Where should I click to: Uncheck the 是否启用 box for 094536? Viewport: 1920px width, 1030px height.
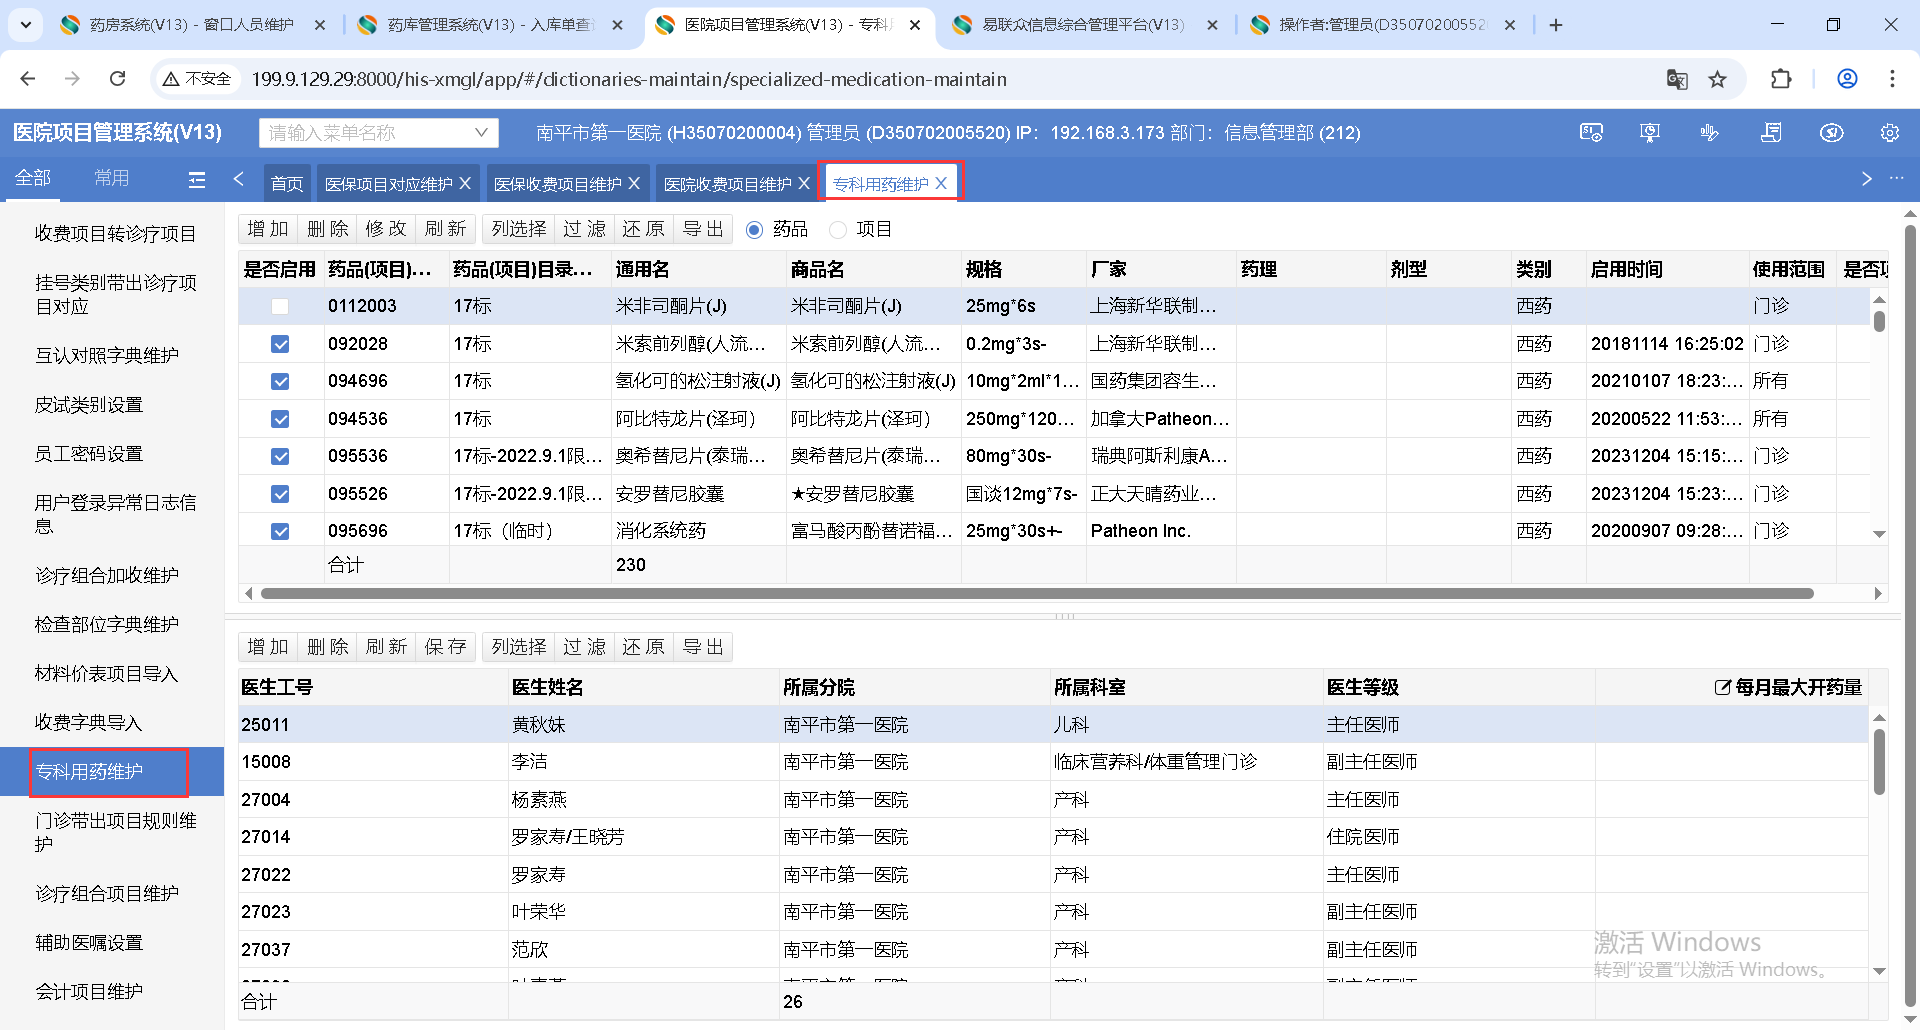(x=280, y=419)
